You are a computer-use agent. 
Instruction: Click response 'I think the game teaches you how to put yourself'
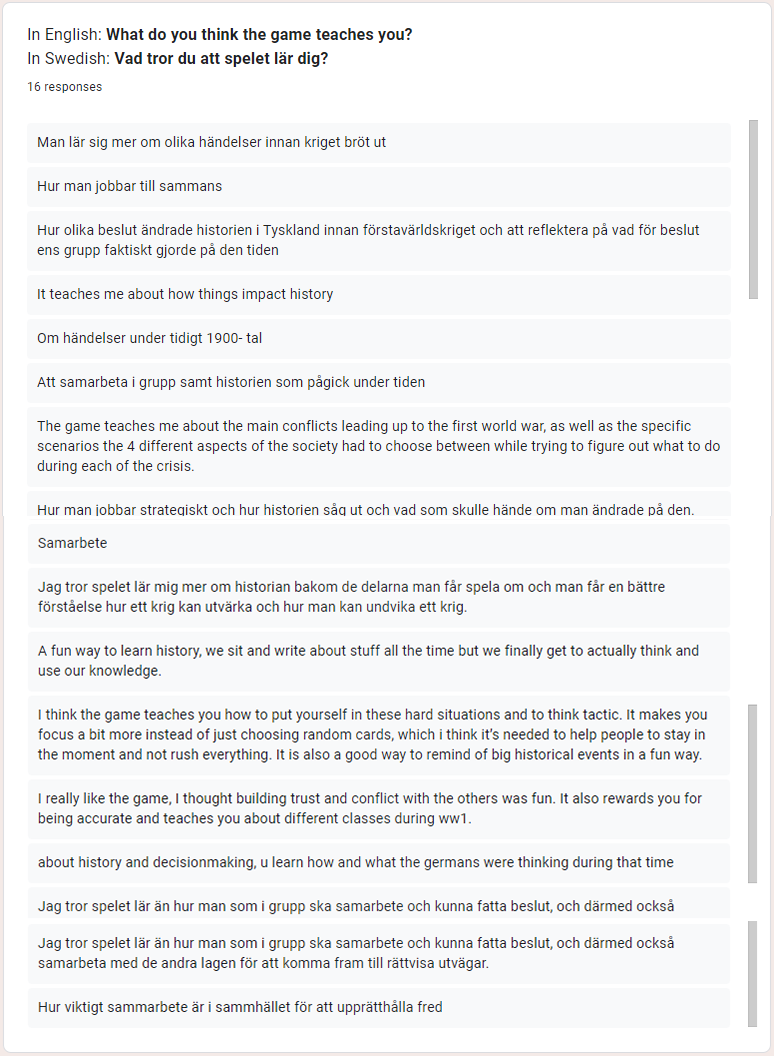click(379, 735)
